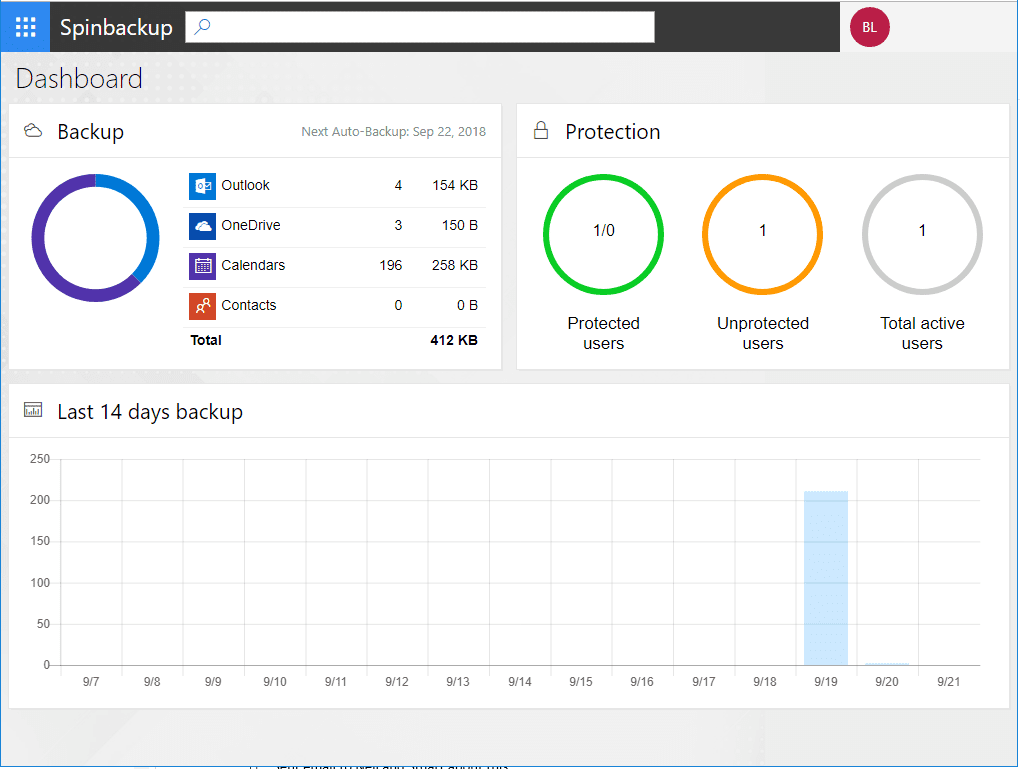Focus the top search input field
Screen dimensions: 1020x769
pos(420,27)
